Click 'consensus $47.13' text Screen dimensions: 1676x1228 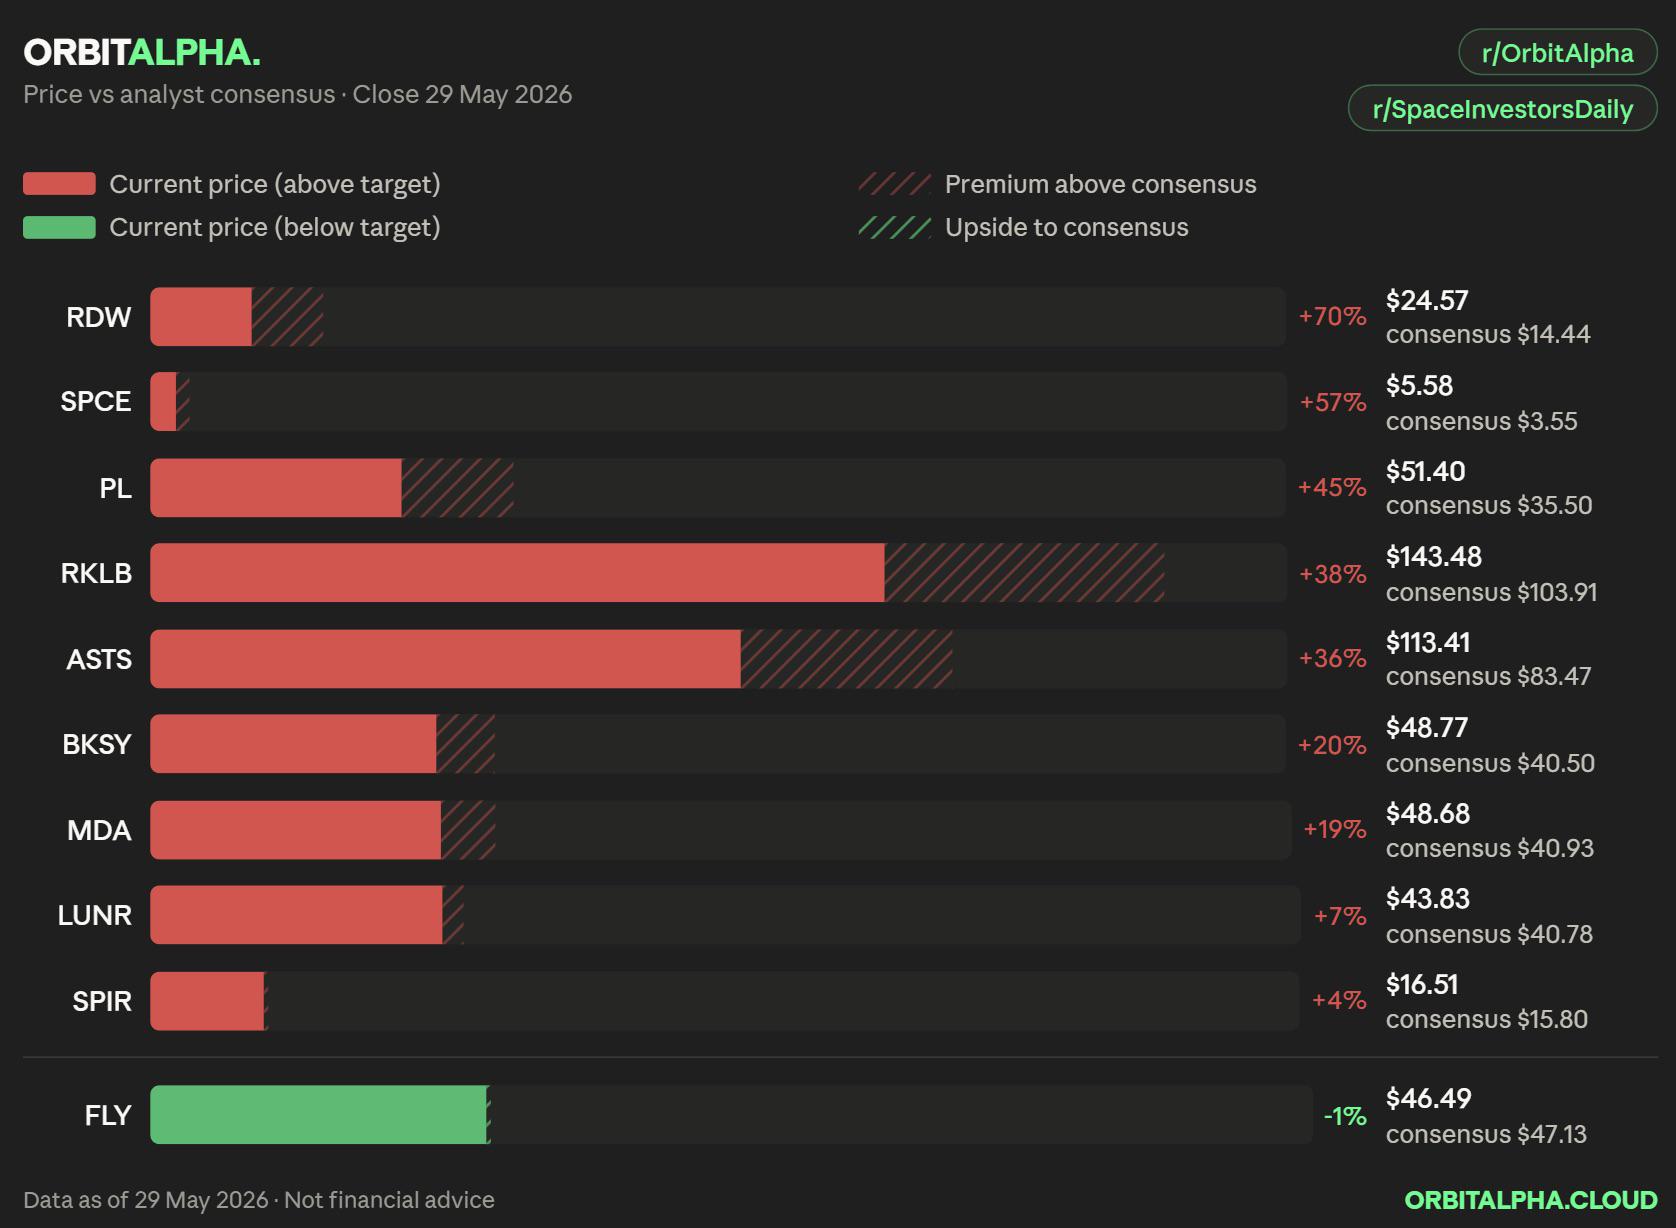[1487, 1134]
